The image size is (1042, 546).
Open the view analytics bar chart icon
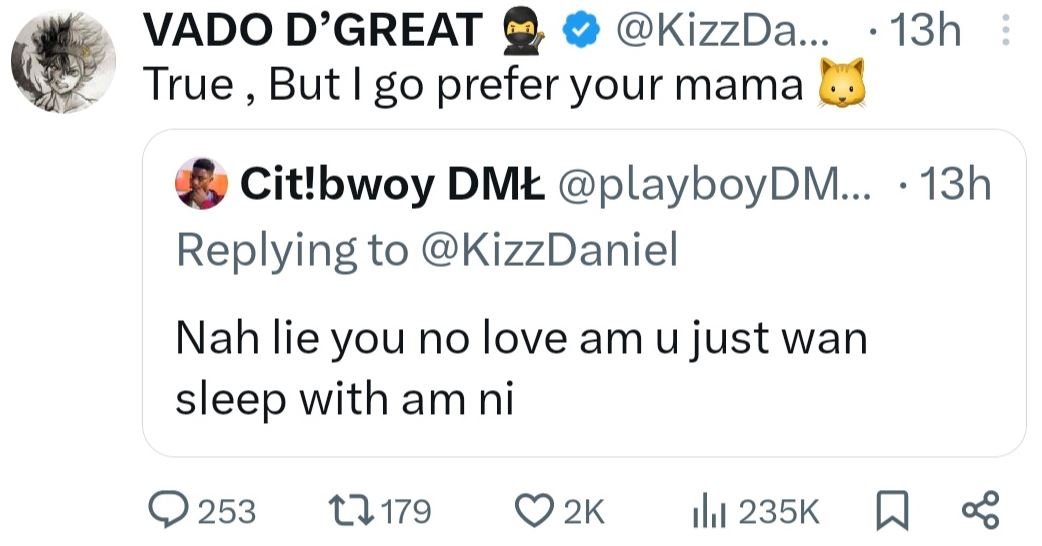coord(709,512)
